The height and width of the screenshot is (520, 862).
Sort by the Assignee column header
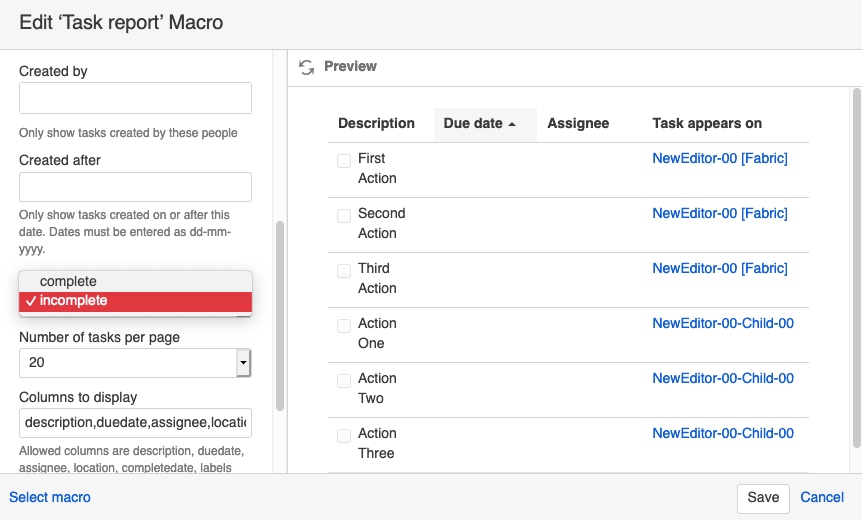coord(578,124)
